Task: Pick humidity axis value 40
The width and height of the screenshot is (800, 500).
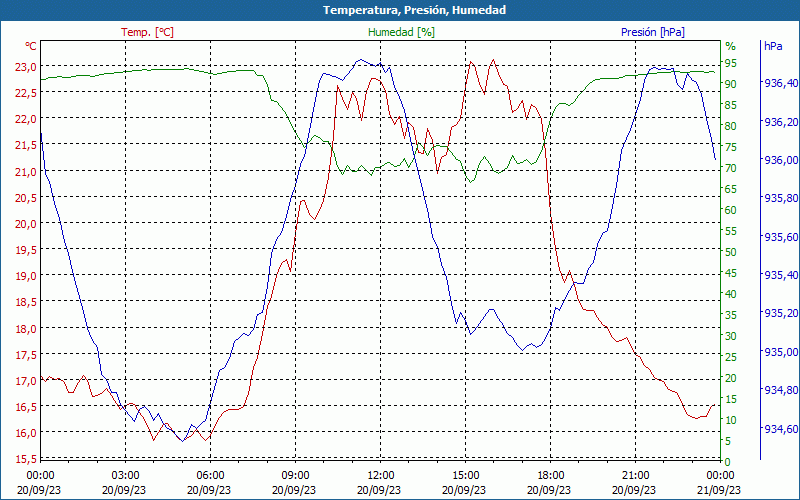Action: (x=731, y=294)
